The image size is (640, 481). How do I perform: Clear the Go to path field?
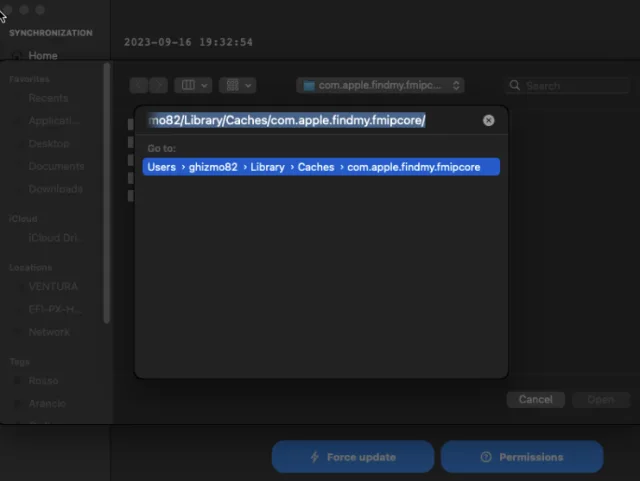click(x=488, y=120)
